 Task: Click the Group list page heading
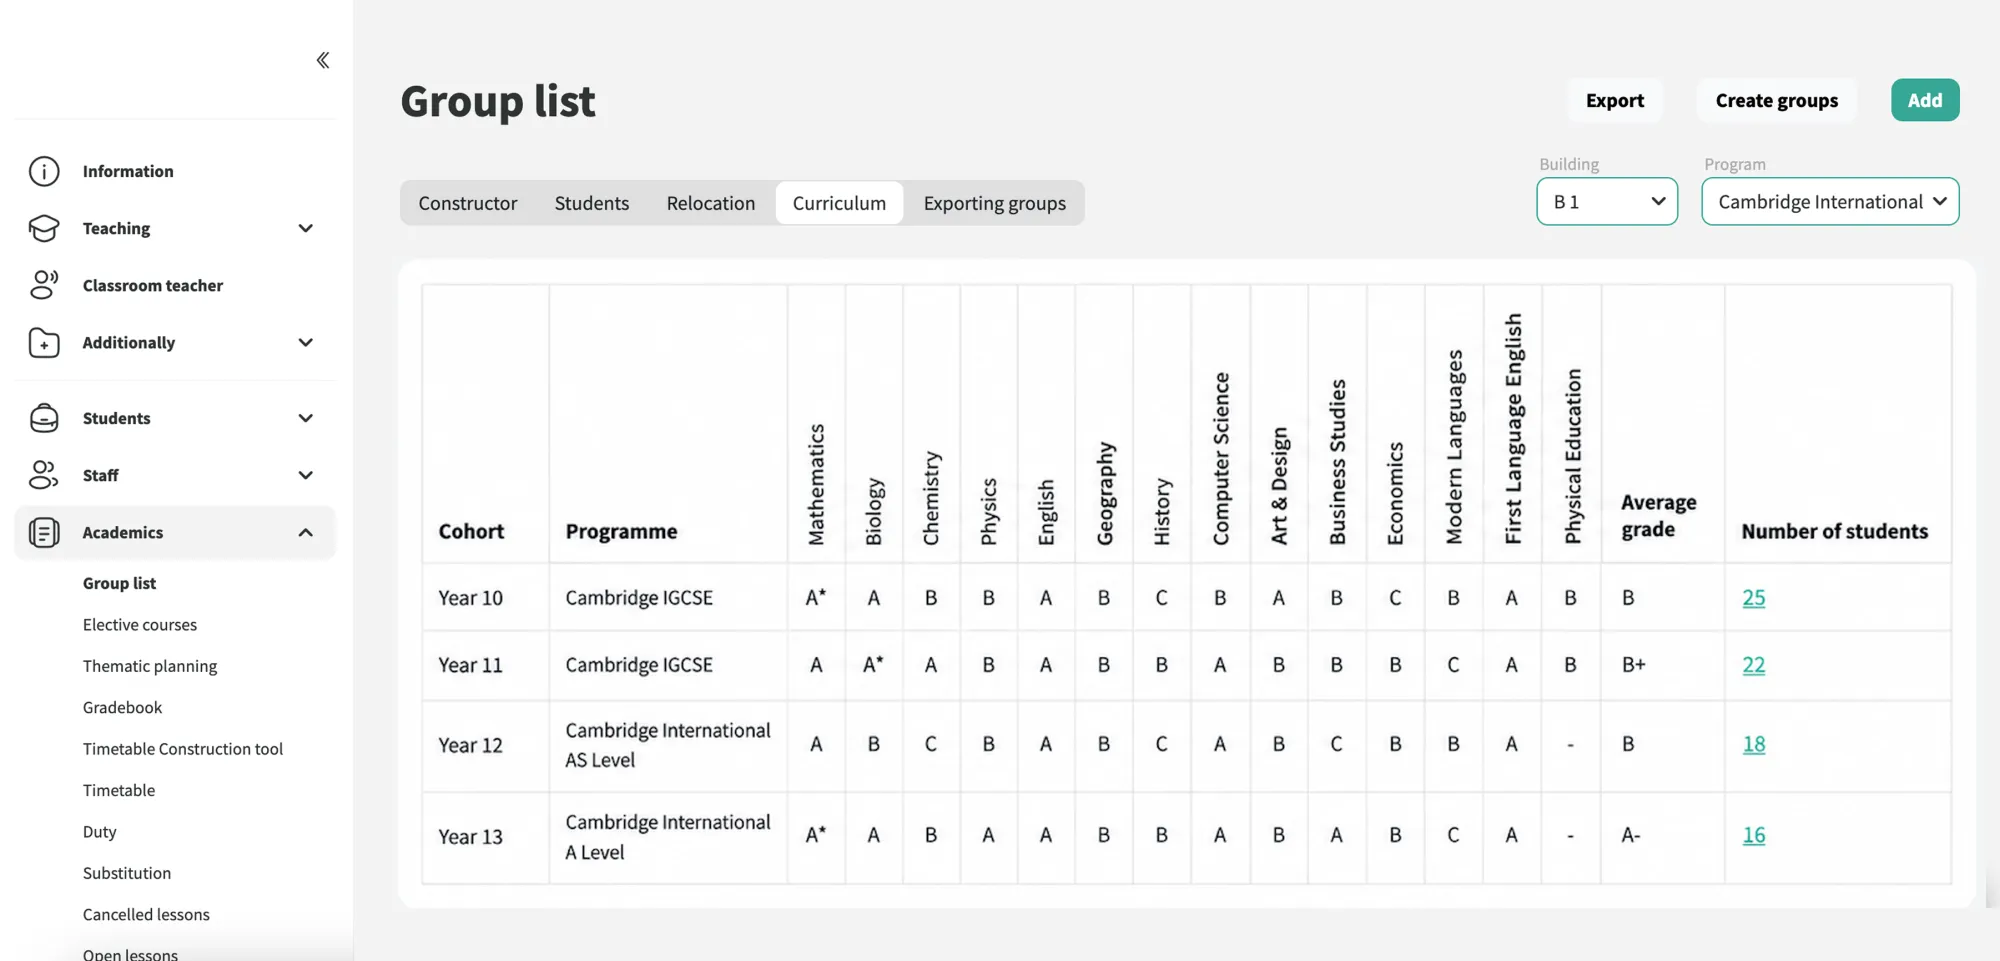tap(498, 101)
